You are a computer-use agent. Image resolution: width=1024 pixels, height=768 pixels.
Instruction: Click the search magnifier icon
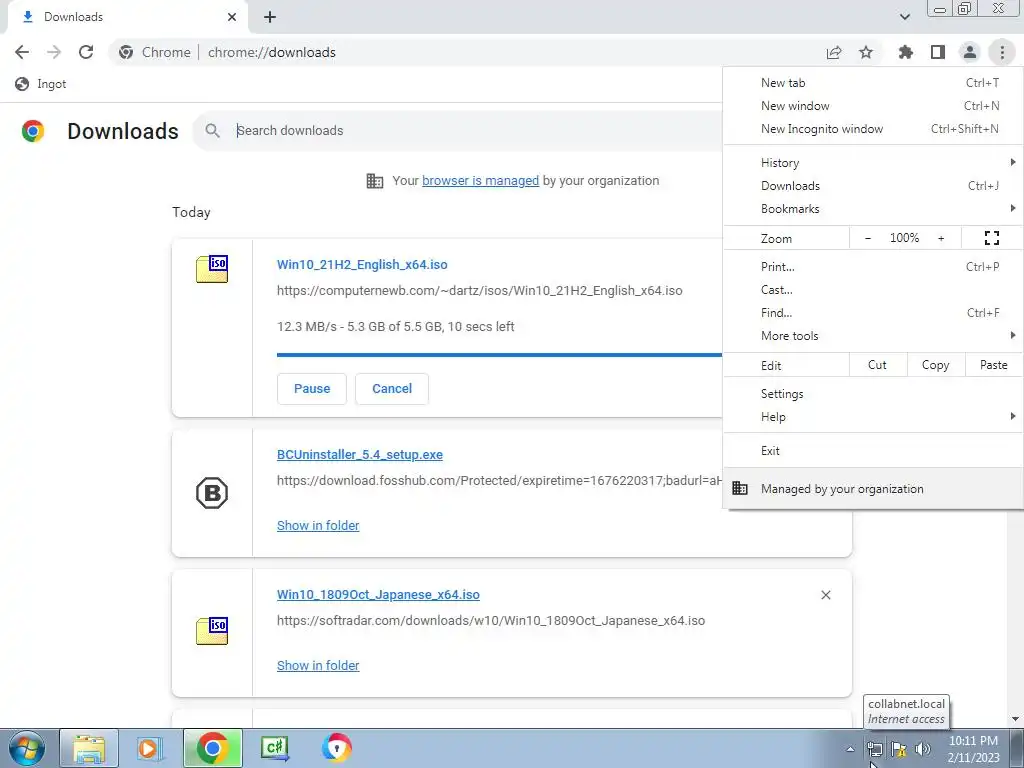212,131
